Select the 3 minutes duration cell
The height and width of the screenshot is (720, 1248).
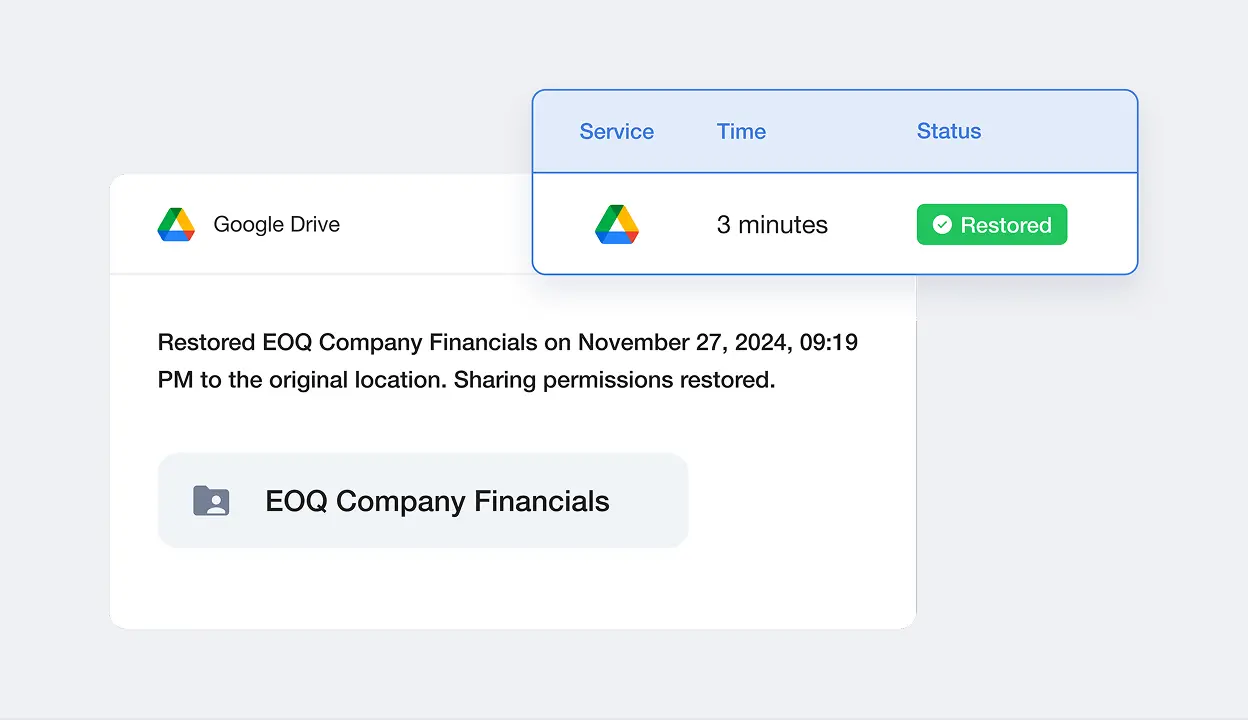771,224
